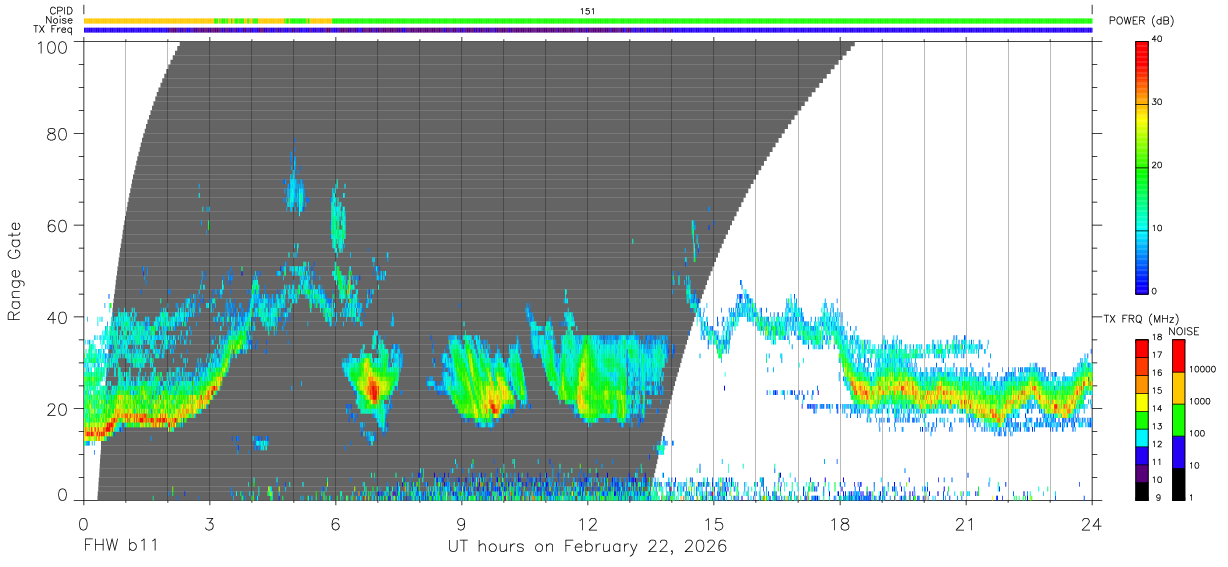
Task: Click y-axis tick label 60
Action: click(x=59, y=226)
